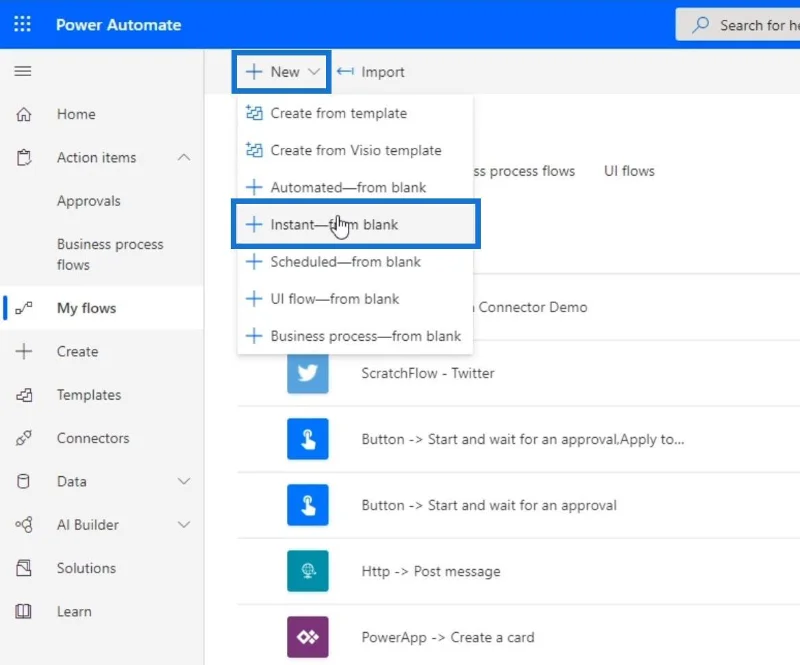Open the Learn page label

(x=74, y=611)
